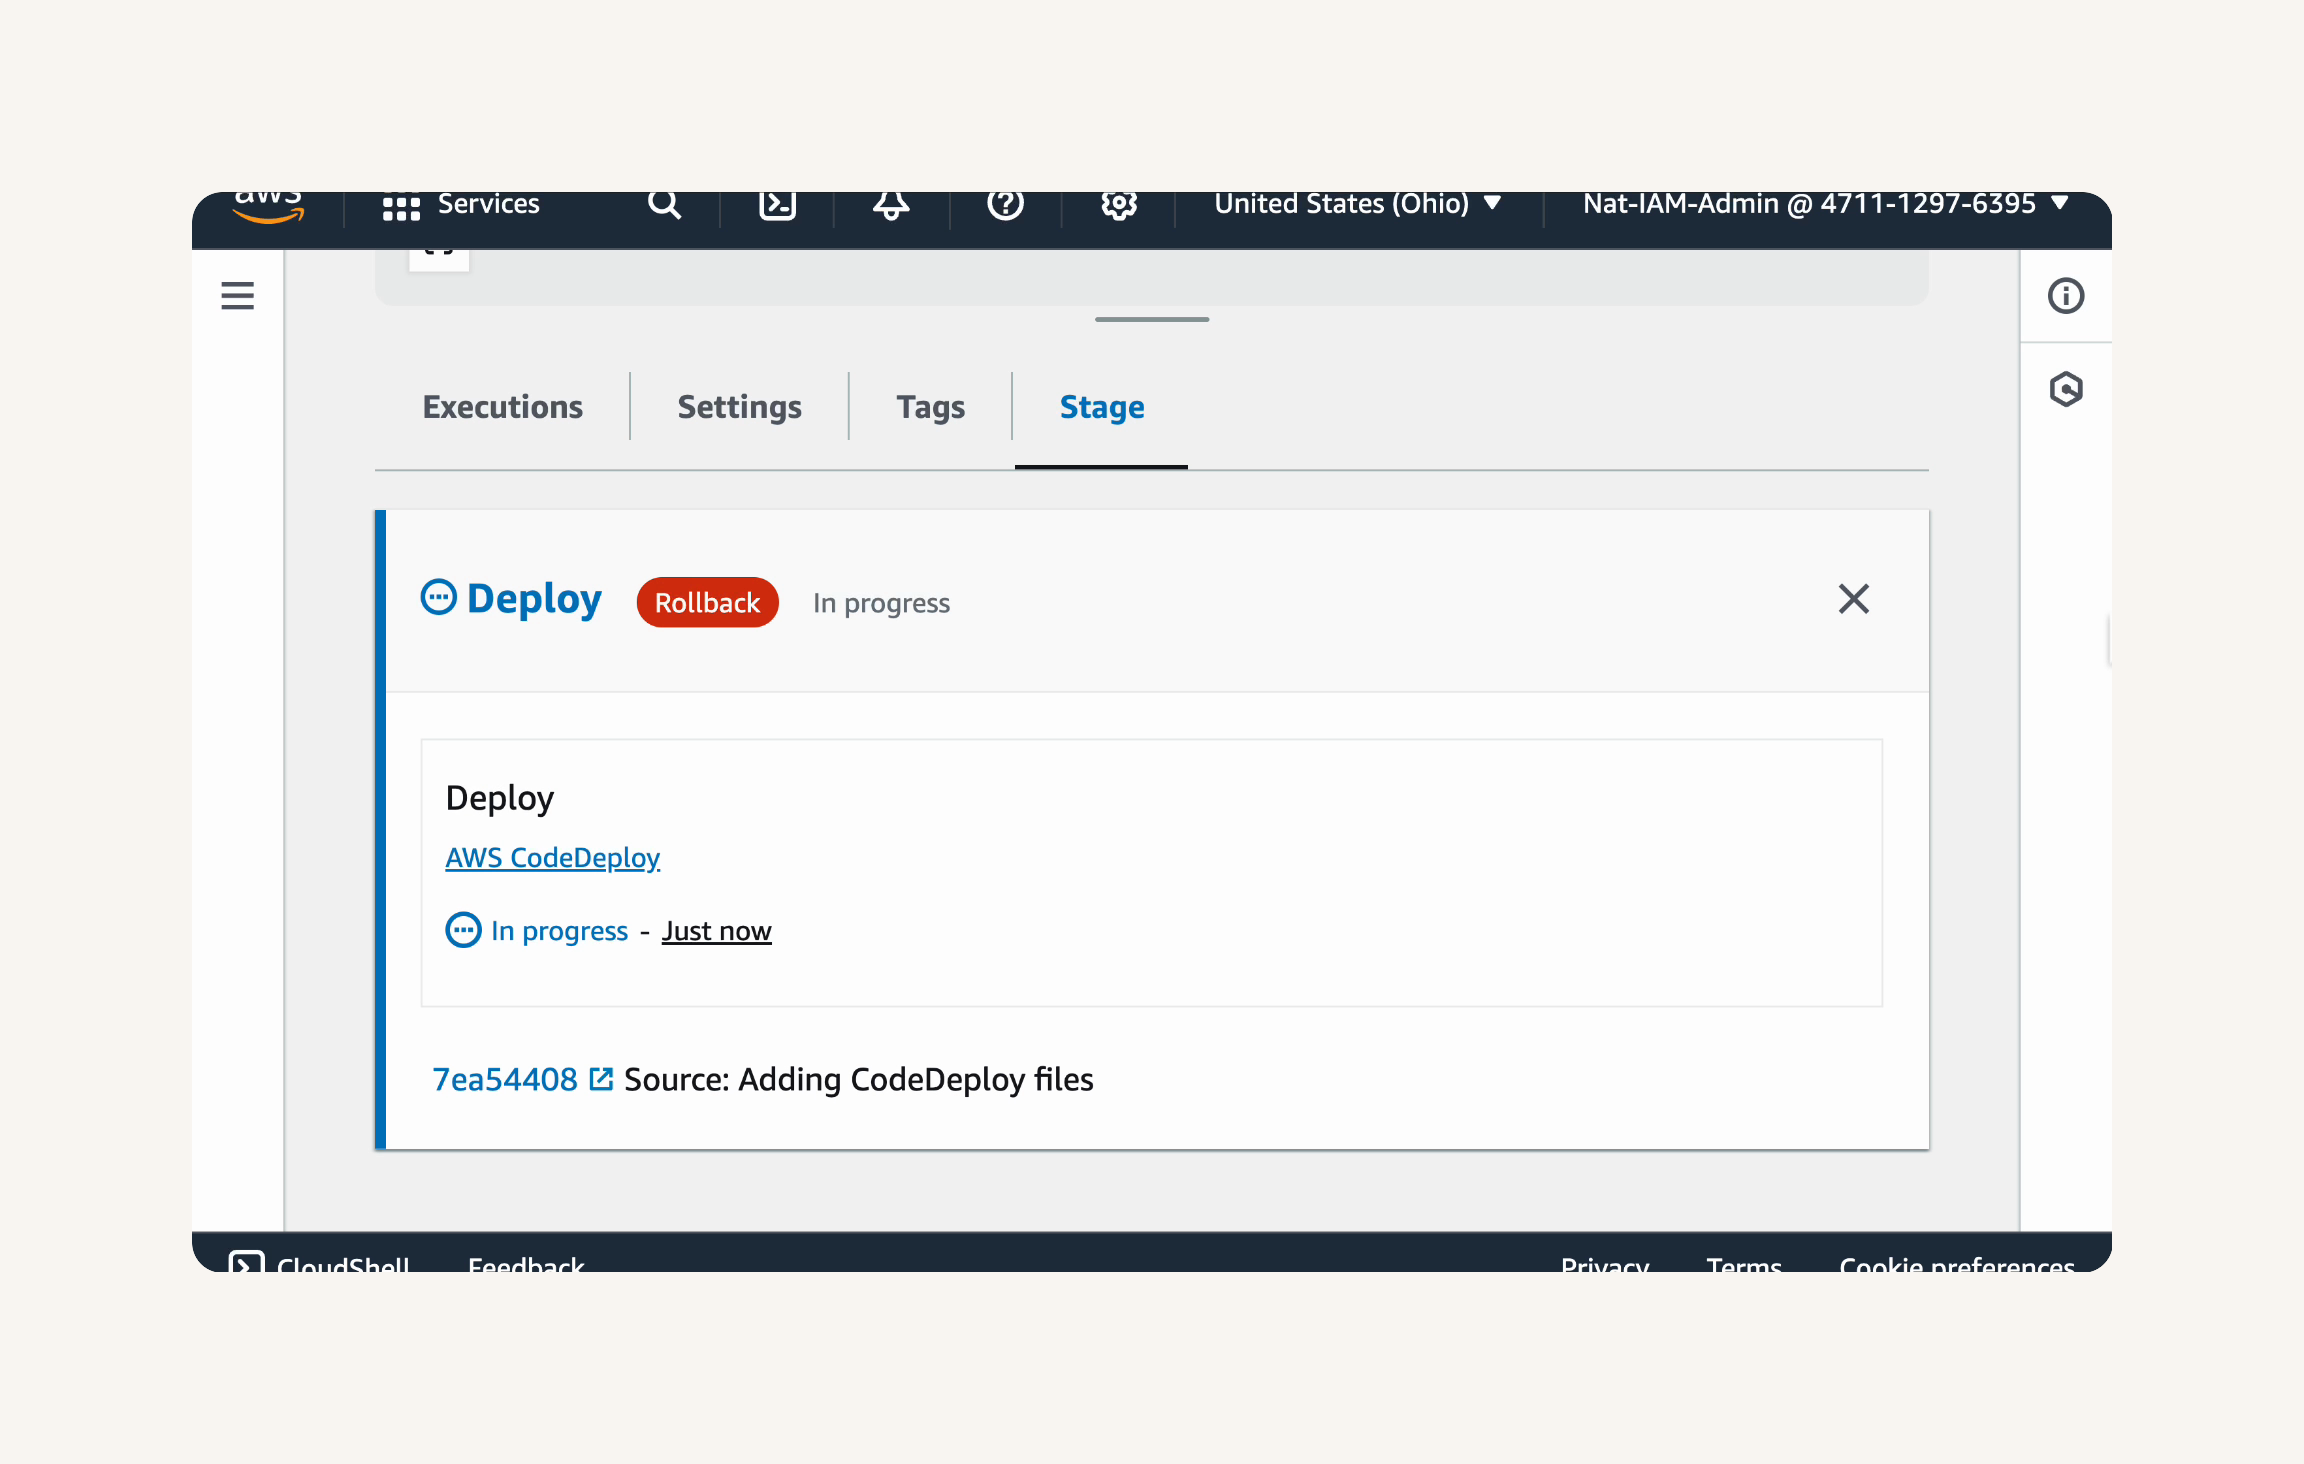Switch to the Executions tab

(502, 407)
